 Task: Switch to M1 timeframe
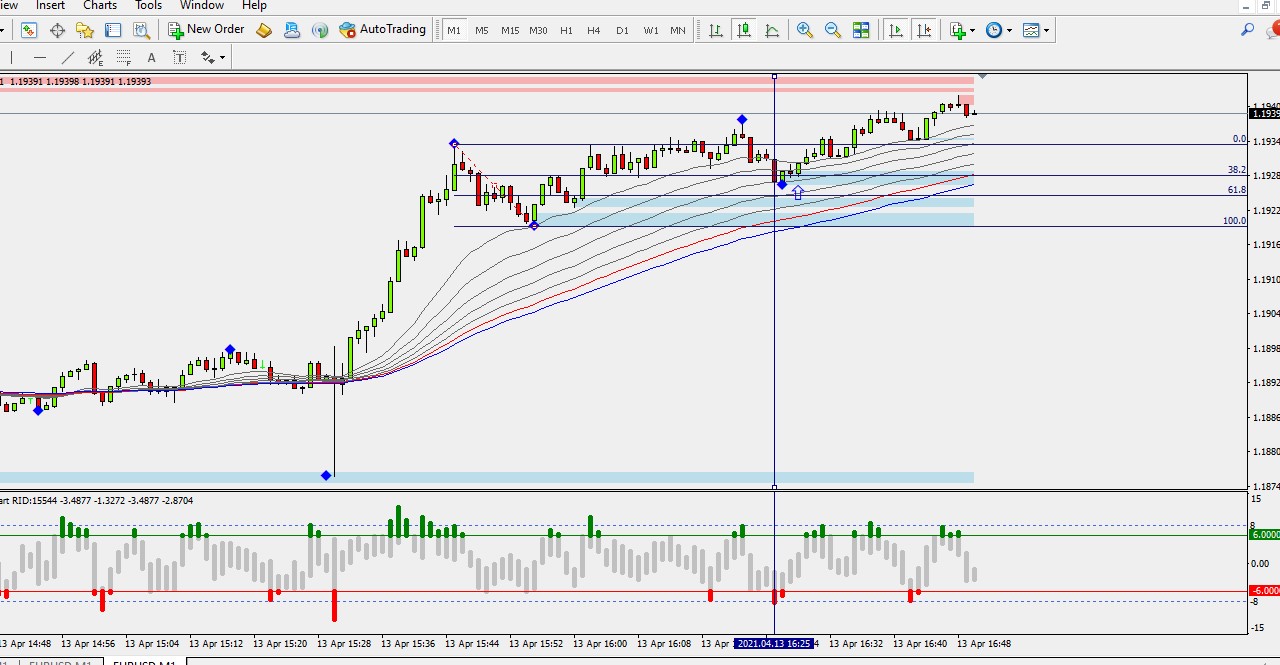point(454,30)
